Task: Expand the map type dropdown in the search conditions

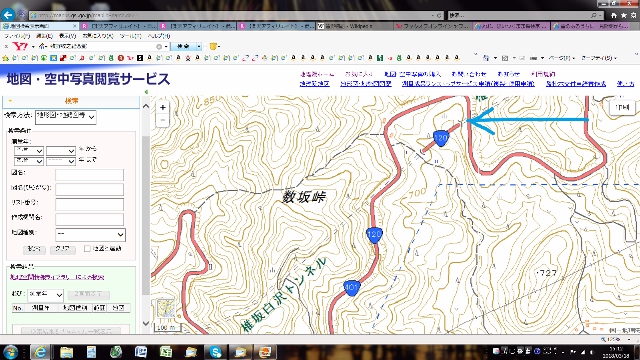Action: (x=90, y=234)
